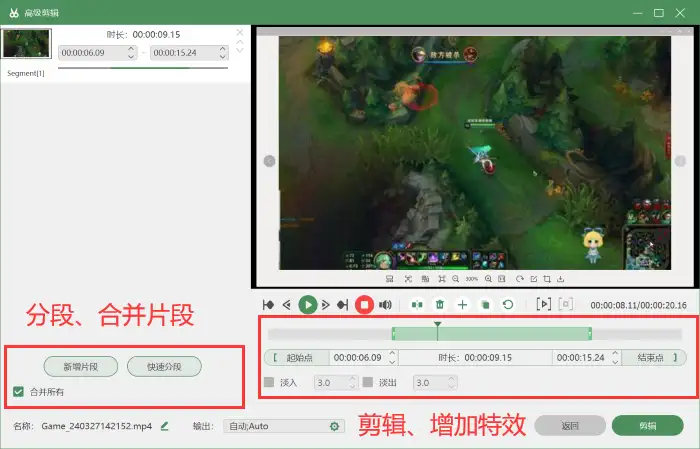The width and height of the screenshot is (700, 449).
Task: Click the Game_240327142152.mp4 file name
Action: [x=97, y=426]
